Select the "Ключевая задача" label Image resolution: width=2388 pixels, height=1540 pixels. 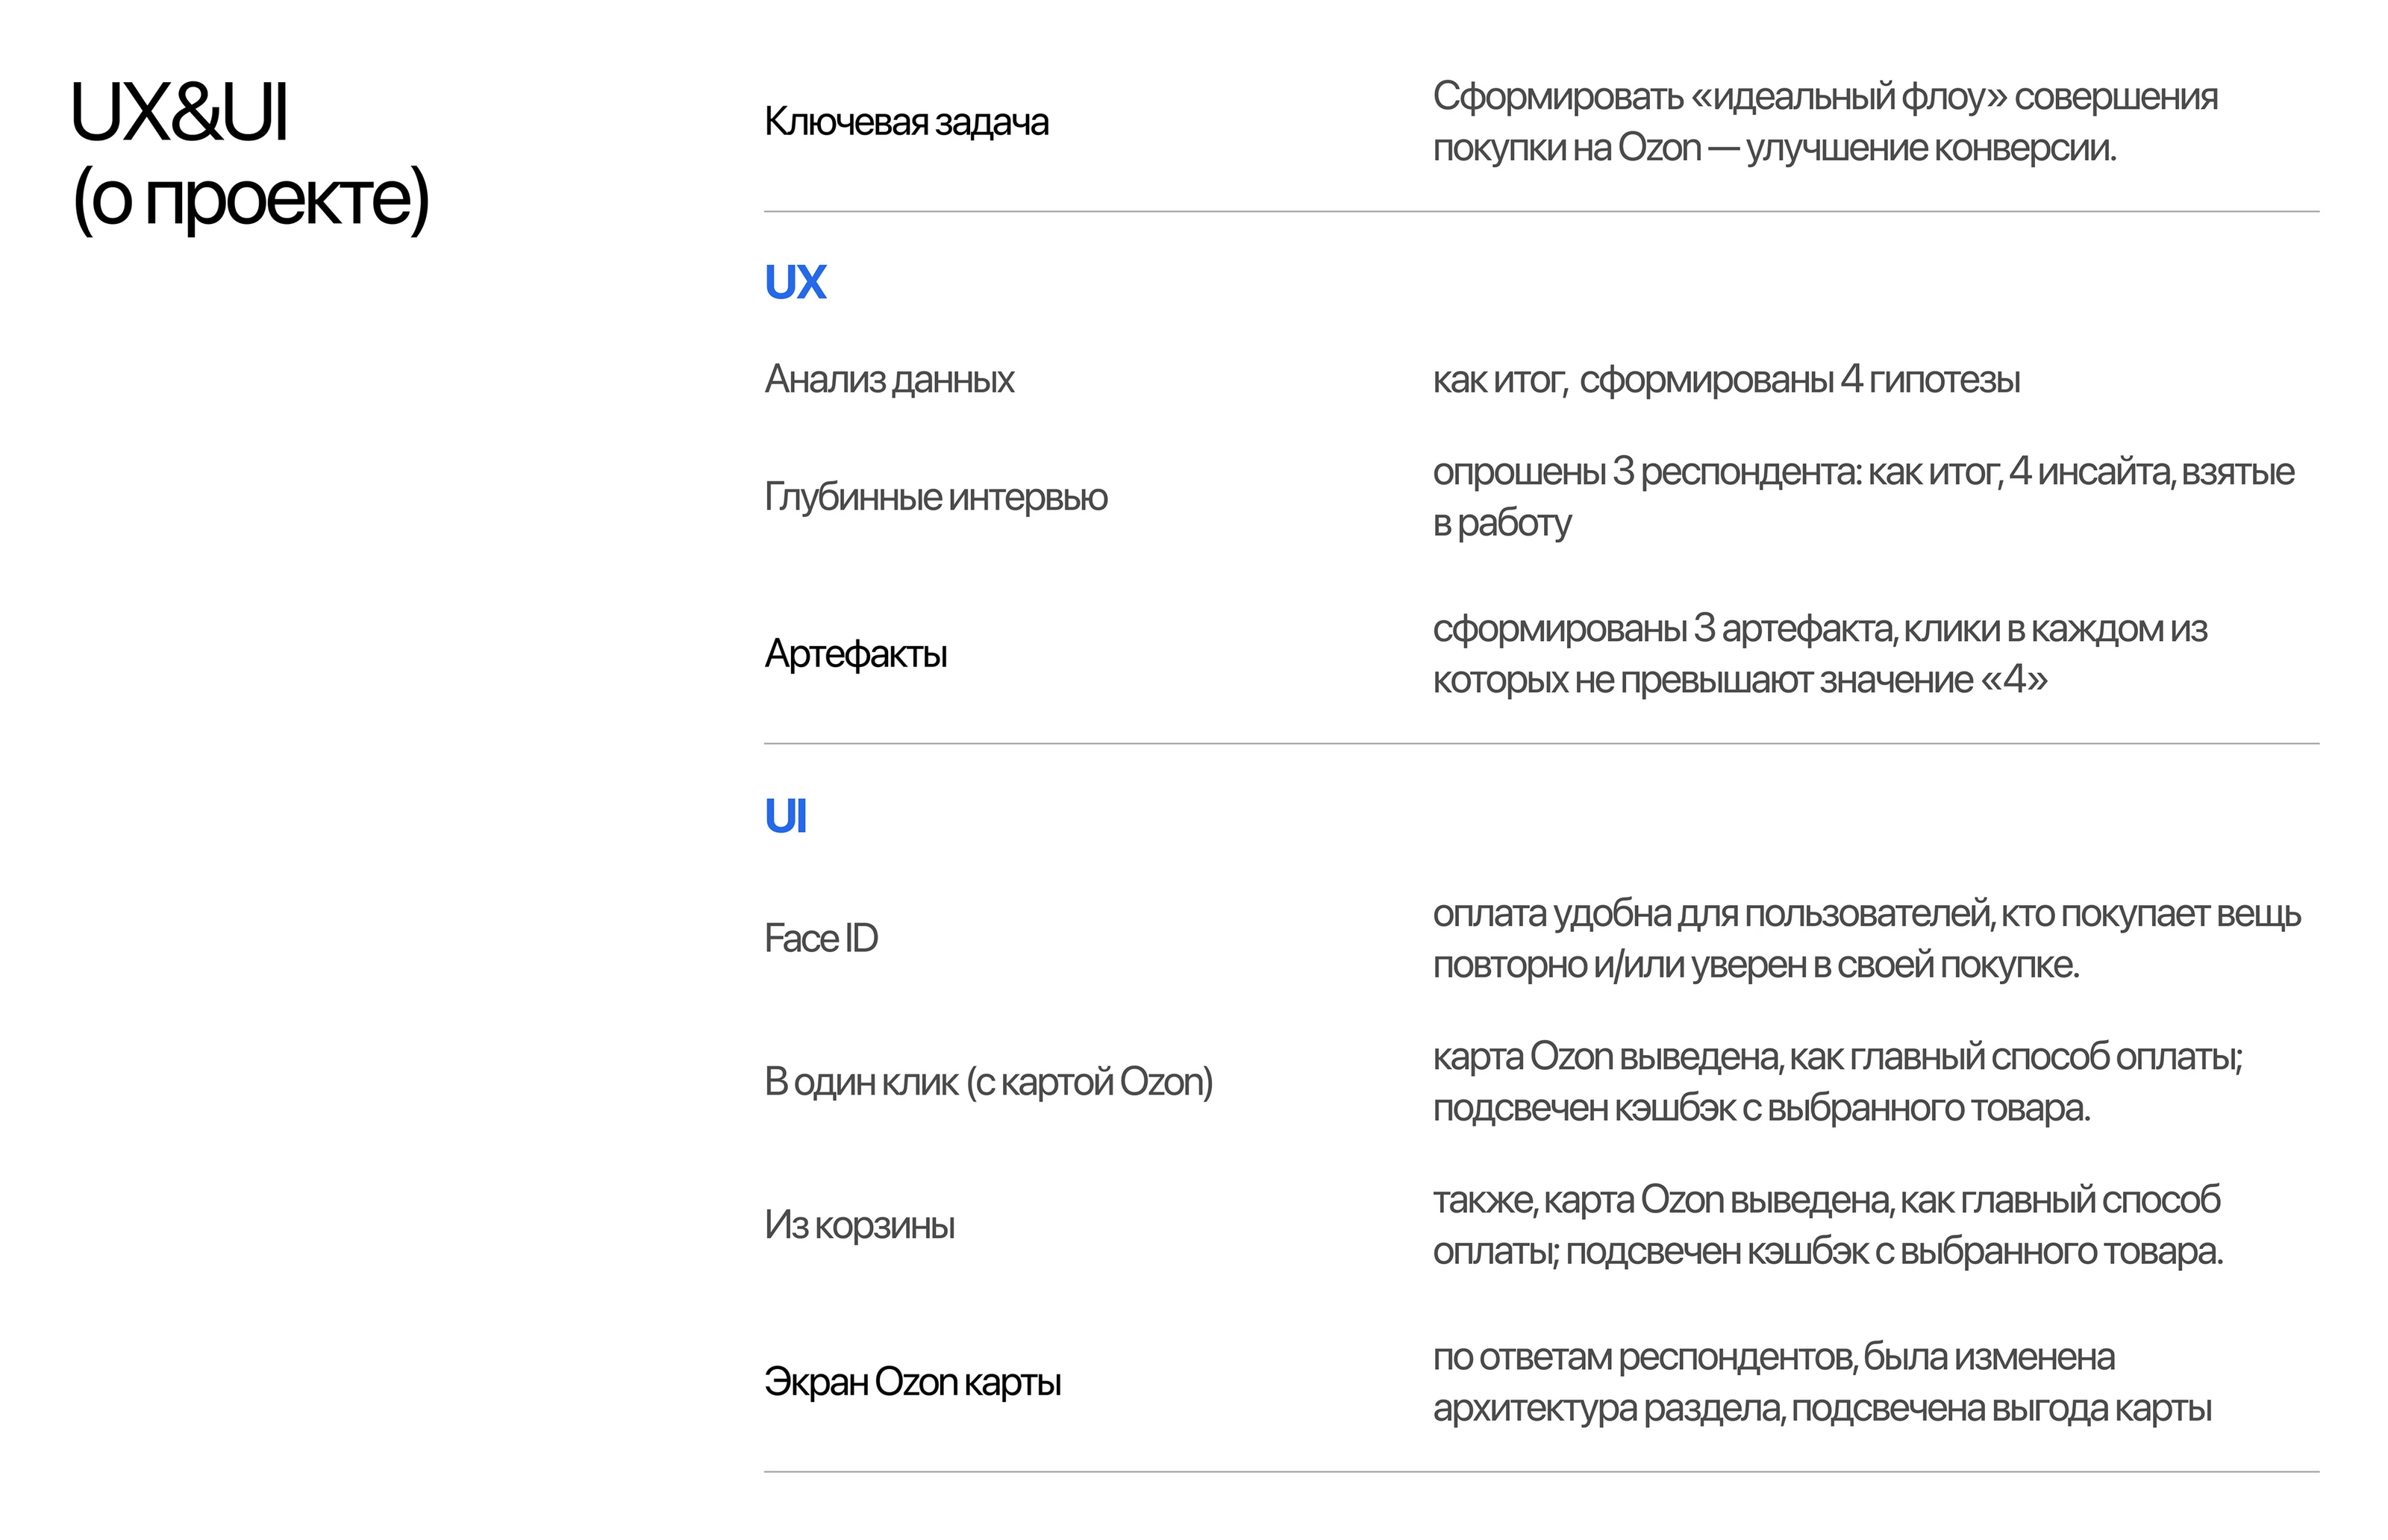906,122
